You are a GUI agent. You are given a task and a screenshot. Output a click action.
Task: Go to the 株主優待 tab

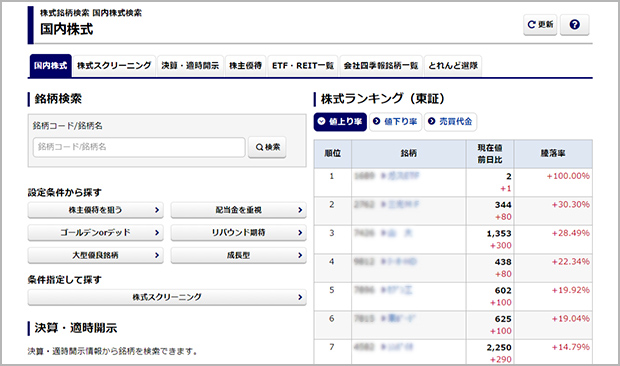(246, 66)
